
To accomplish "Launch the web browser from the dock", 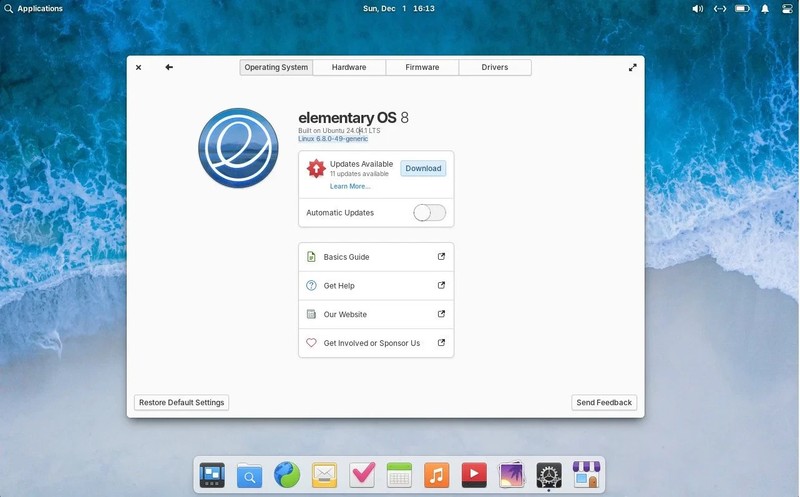I will click(287, 475).
